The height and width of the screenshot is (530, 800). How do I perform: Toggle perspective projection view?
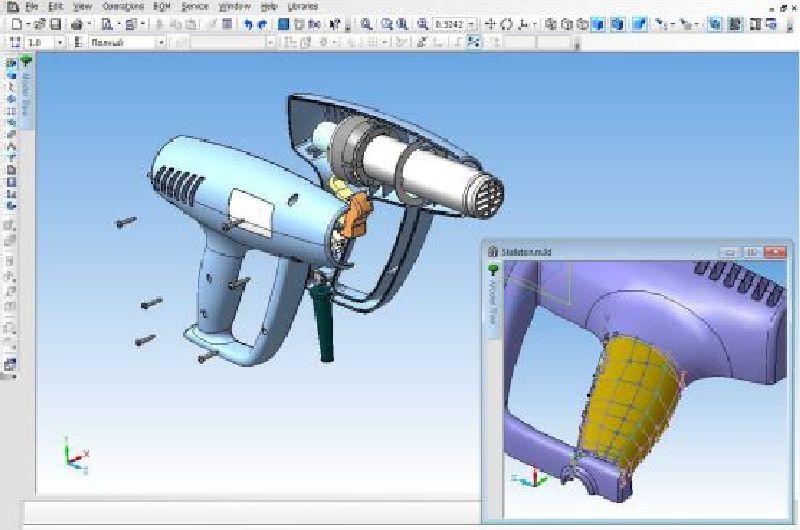(640, 24)
